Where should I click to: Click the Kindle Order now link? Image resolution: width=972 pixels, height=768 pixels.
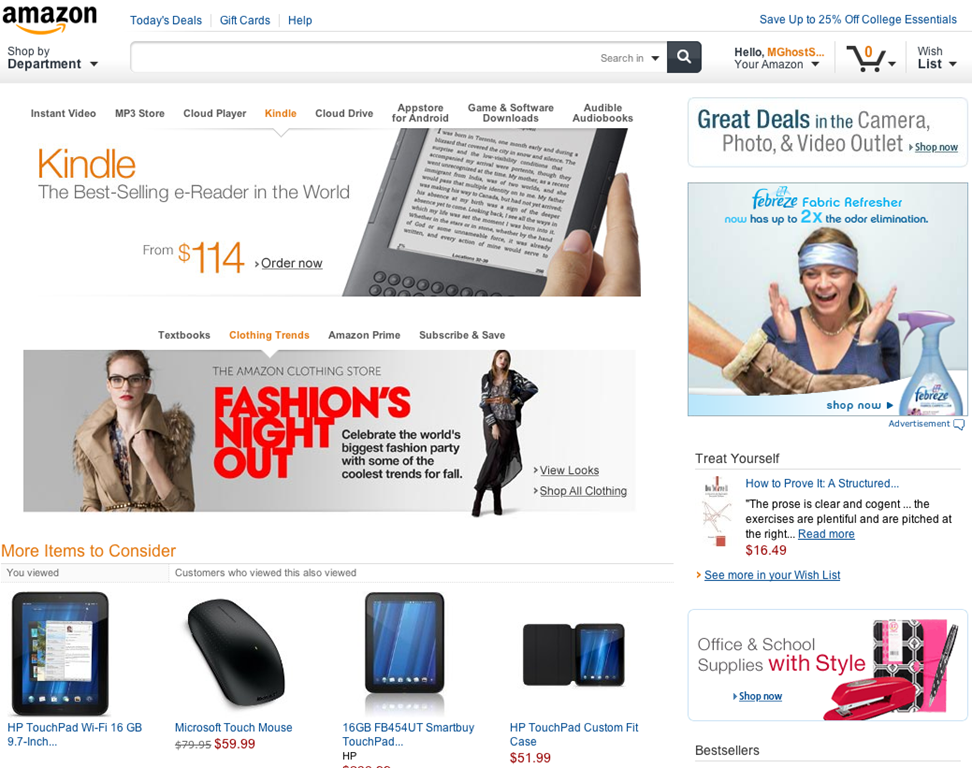[291, 263]
